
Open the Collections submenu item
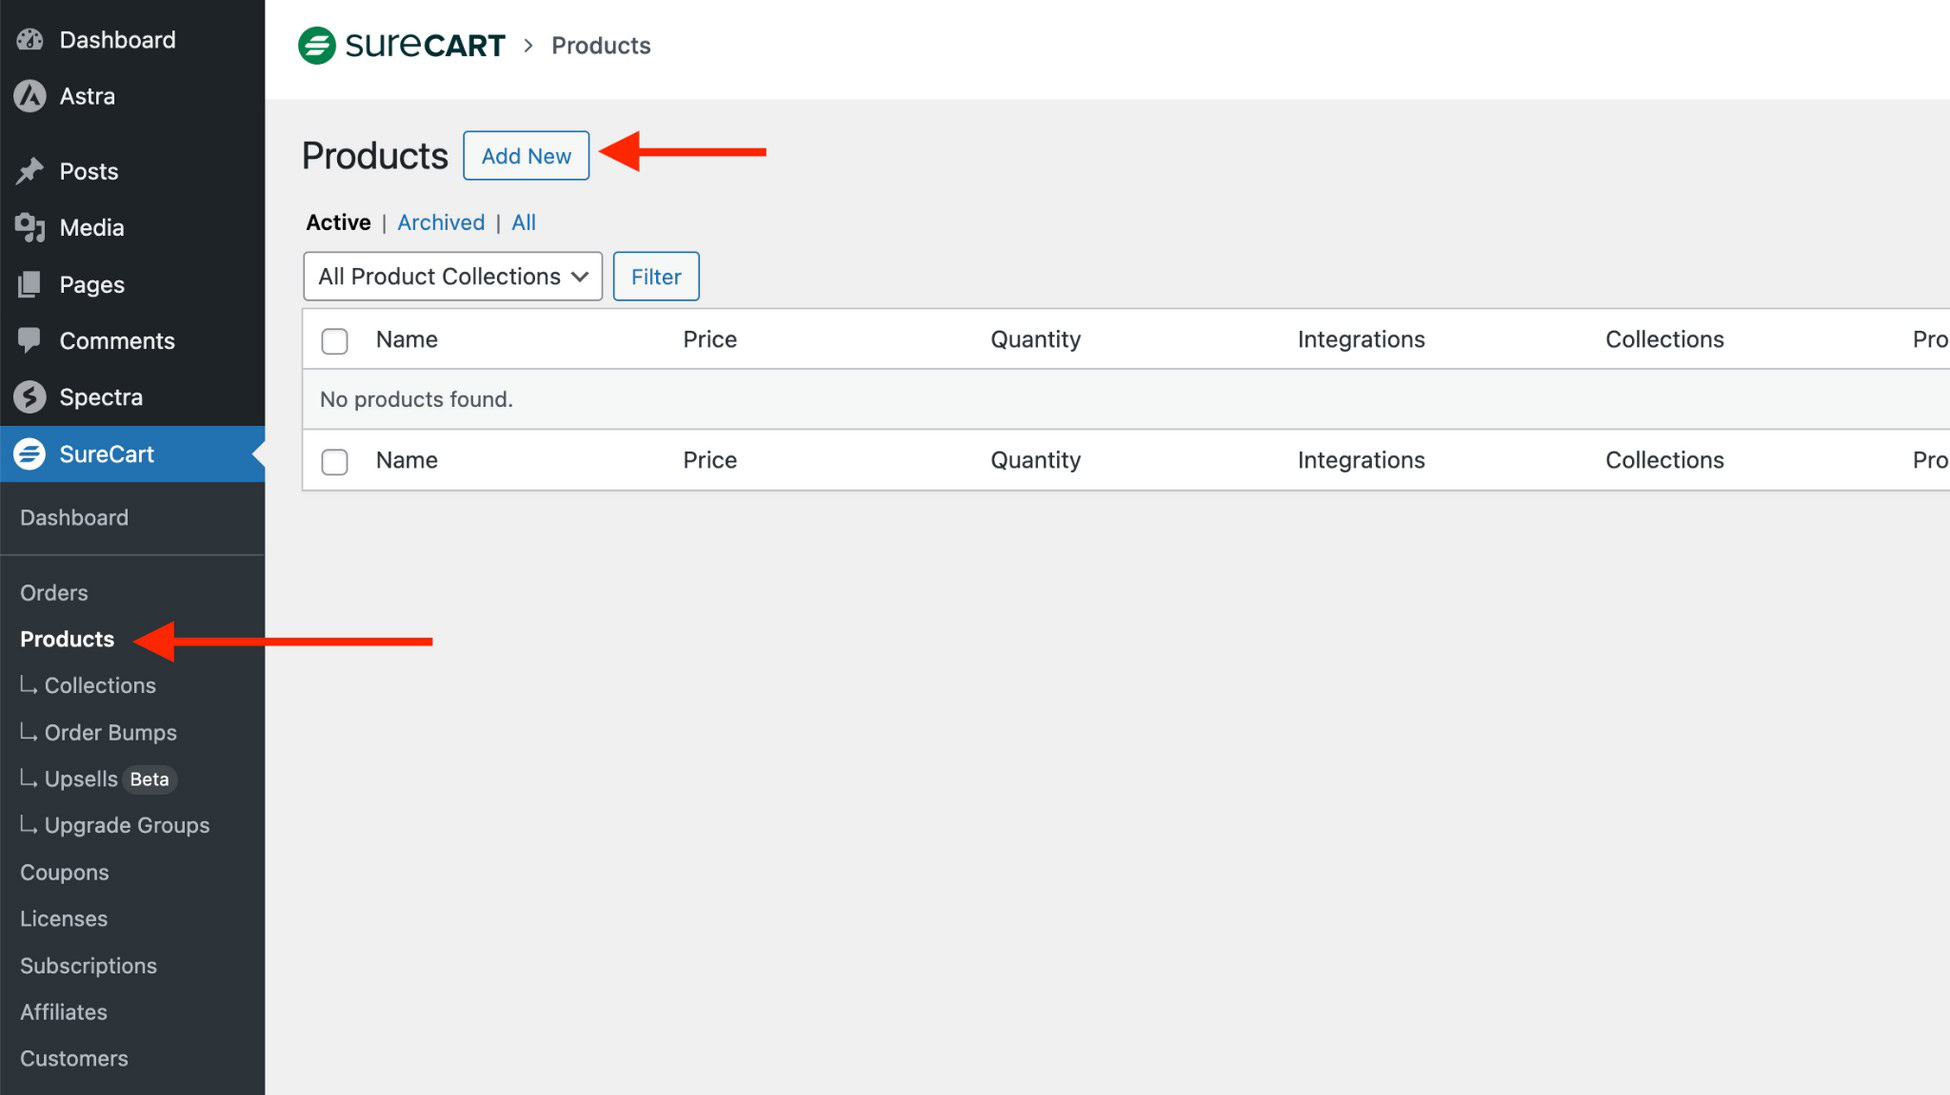[99, 685]
